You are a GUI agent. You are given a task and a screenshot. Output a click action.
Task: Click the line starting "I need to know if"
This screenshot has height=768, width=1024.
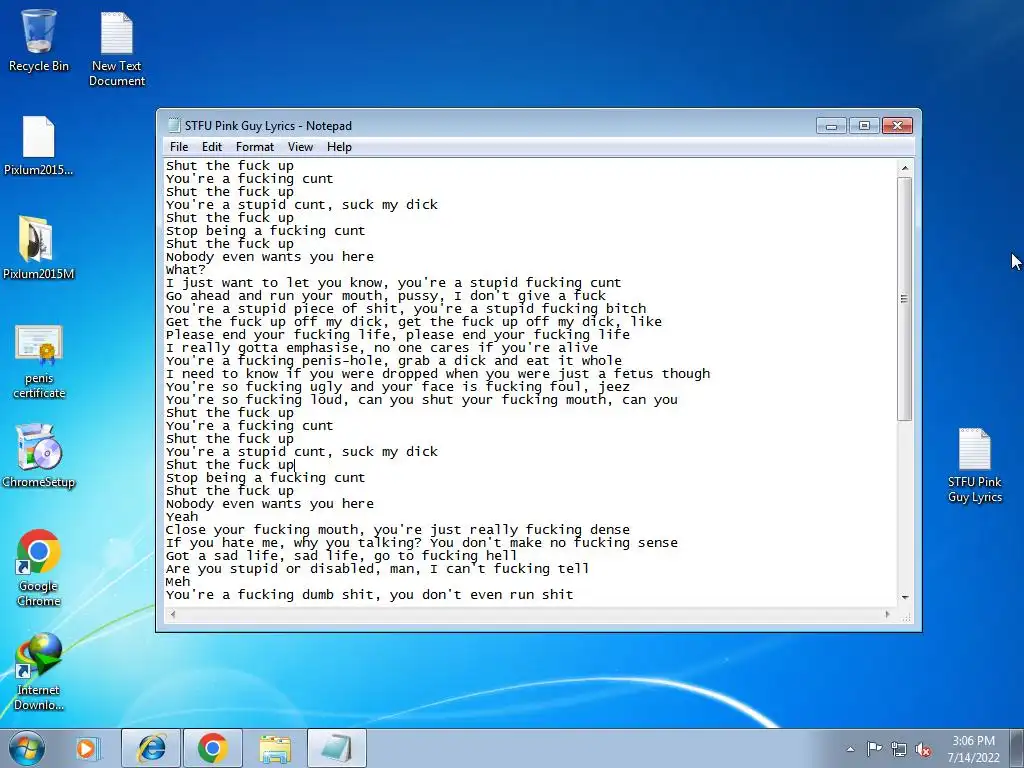pos(438,374)
